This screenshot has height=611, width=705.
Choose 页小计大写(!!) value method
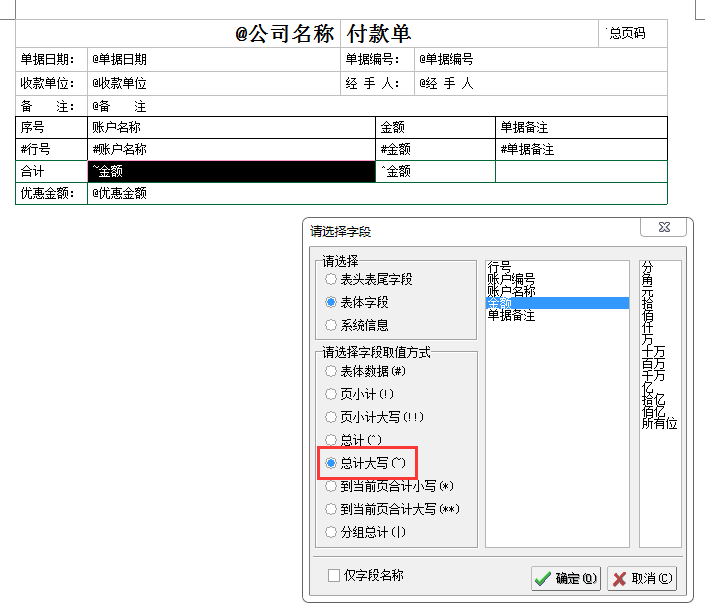(375, 417)
